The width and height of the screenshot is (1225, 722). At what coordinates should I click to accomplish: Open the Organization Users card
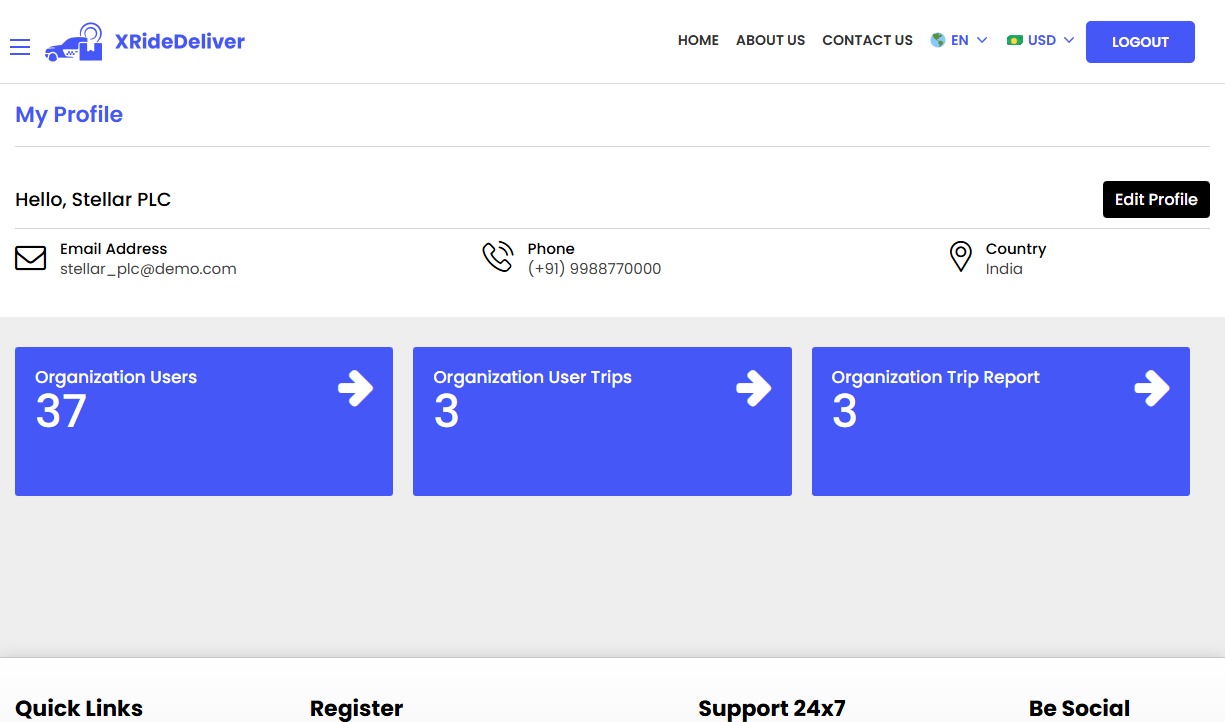[204, 421]
